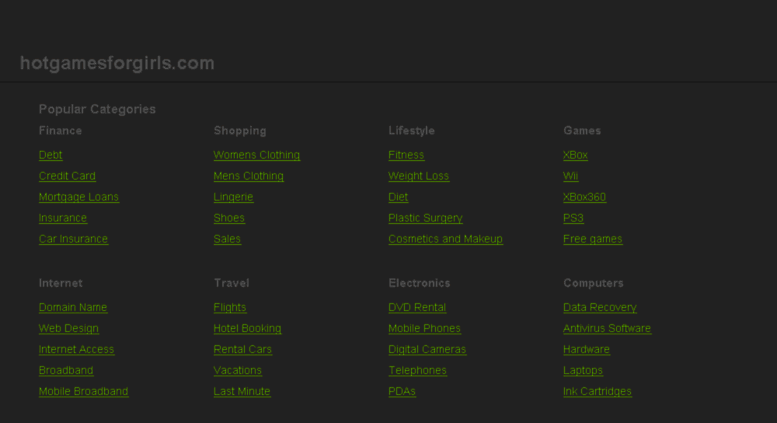This screenshot has width=777, height=423.
Task: Open Womens Clothing under Shopping
Action: [257, 155]
